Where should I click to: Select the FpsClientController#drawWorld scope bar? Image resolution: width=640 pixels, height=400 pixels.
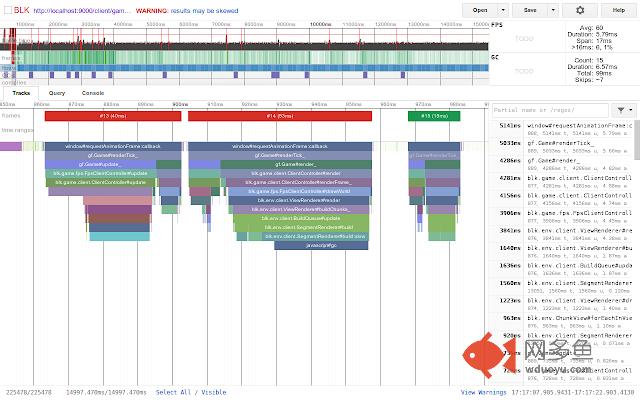pyautogui.click(x=299, y=191)
